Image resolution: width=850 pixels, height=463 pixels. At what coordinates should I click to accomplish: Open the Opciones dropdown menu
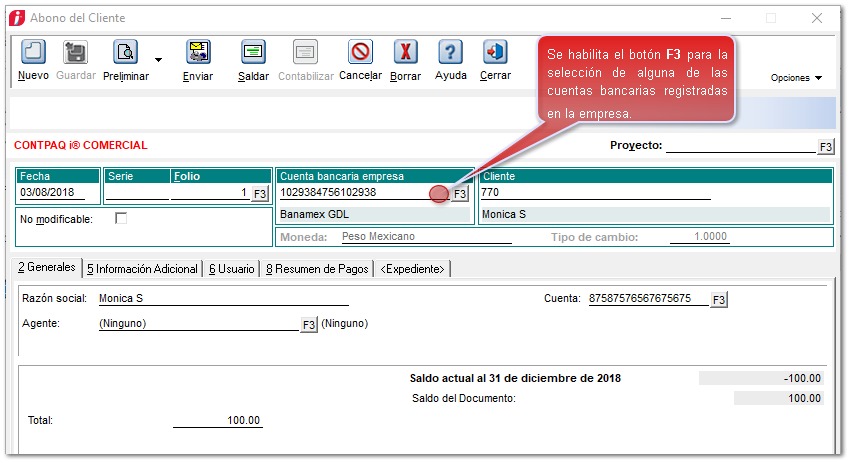[796, 78]
